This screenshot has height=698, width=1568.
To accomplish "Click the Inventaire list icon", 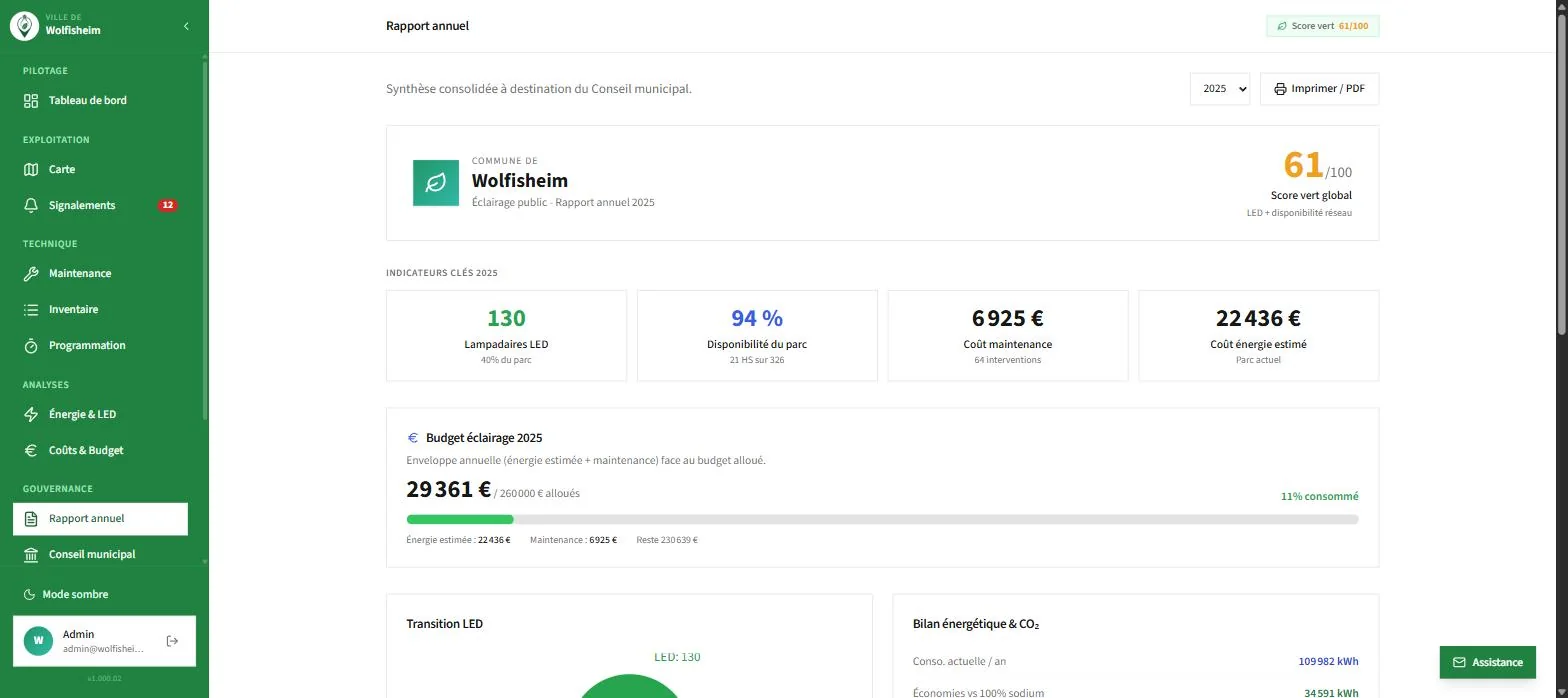I will [x=31, y=309].
